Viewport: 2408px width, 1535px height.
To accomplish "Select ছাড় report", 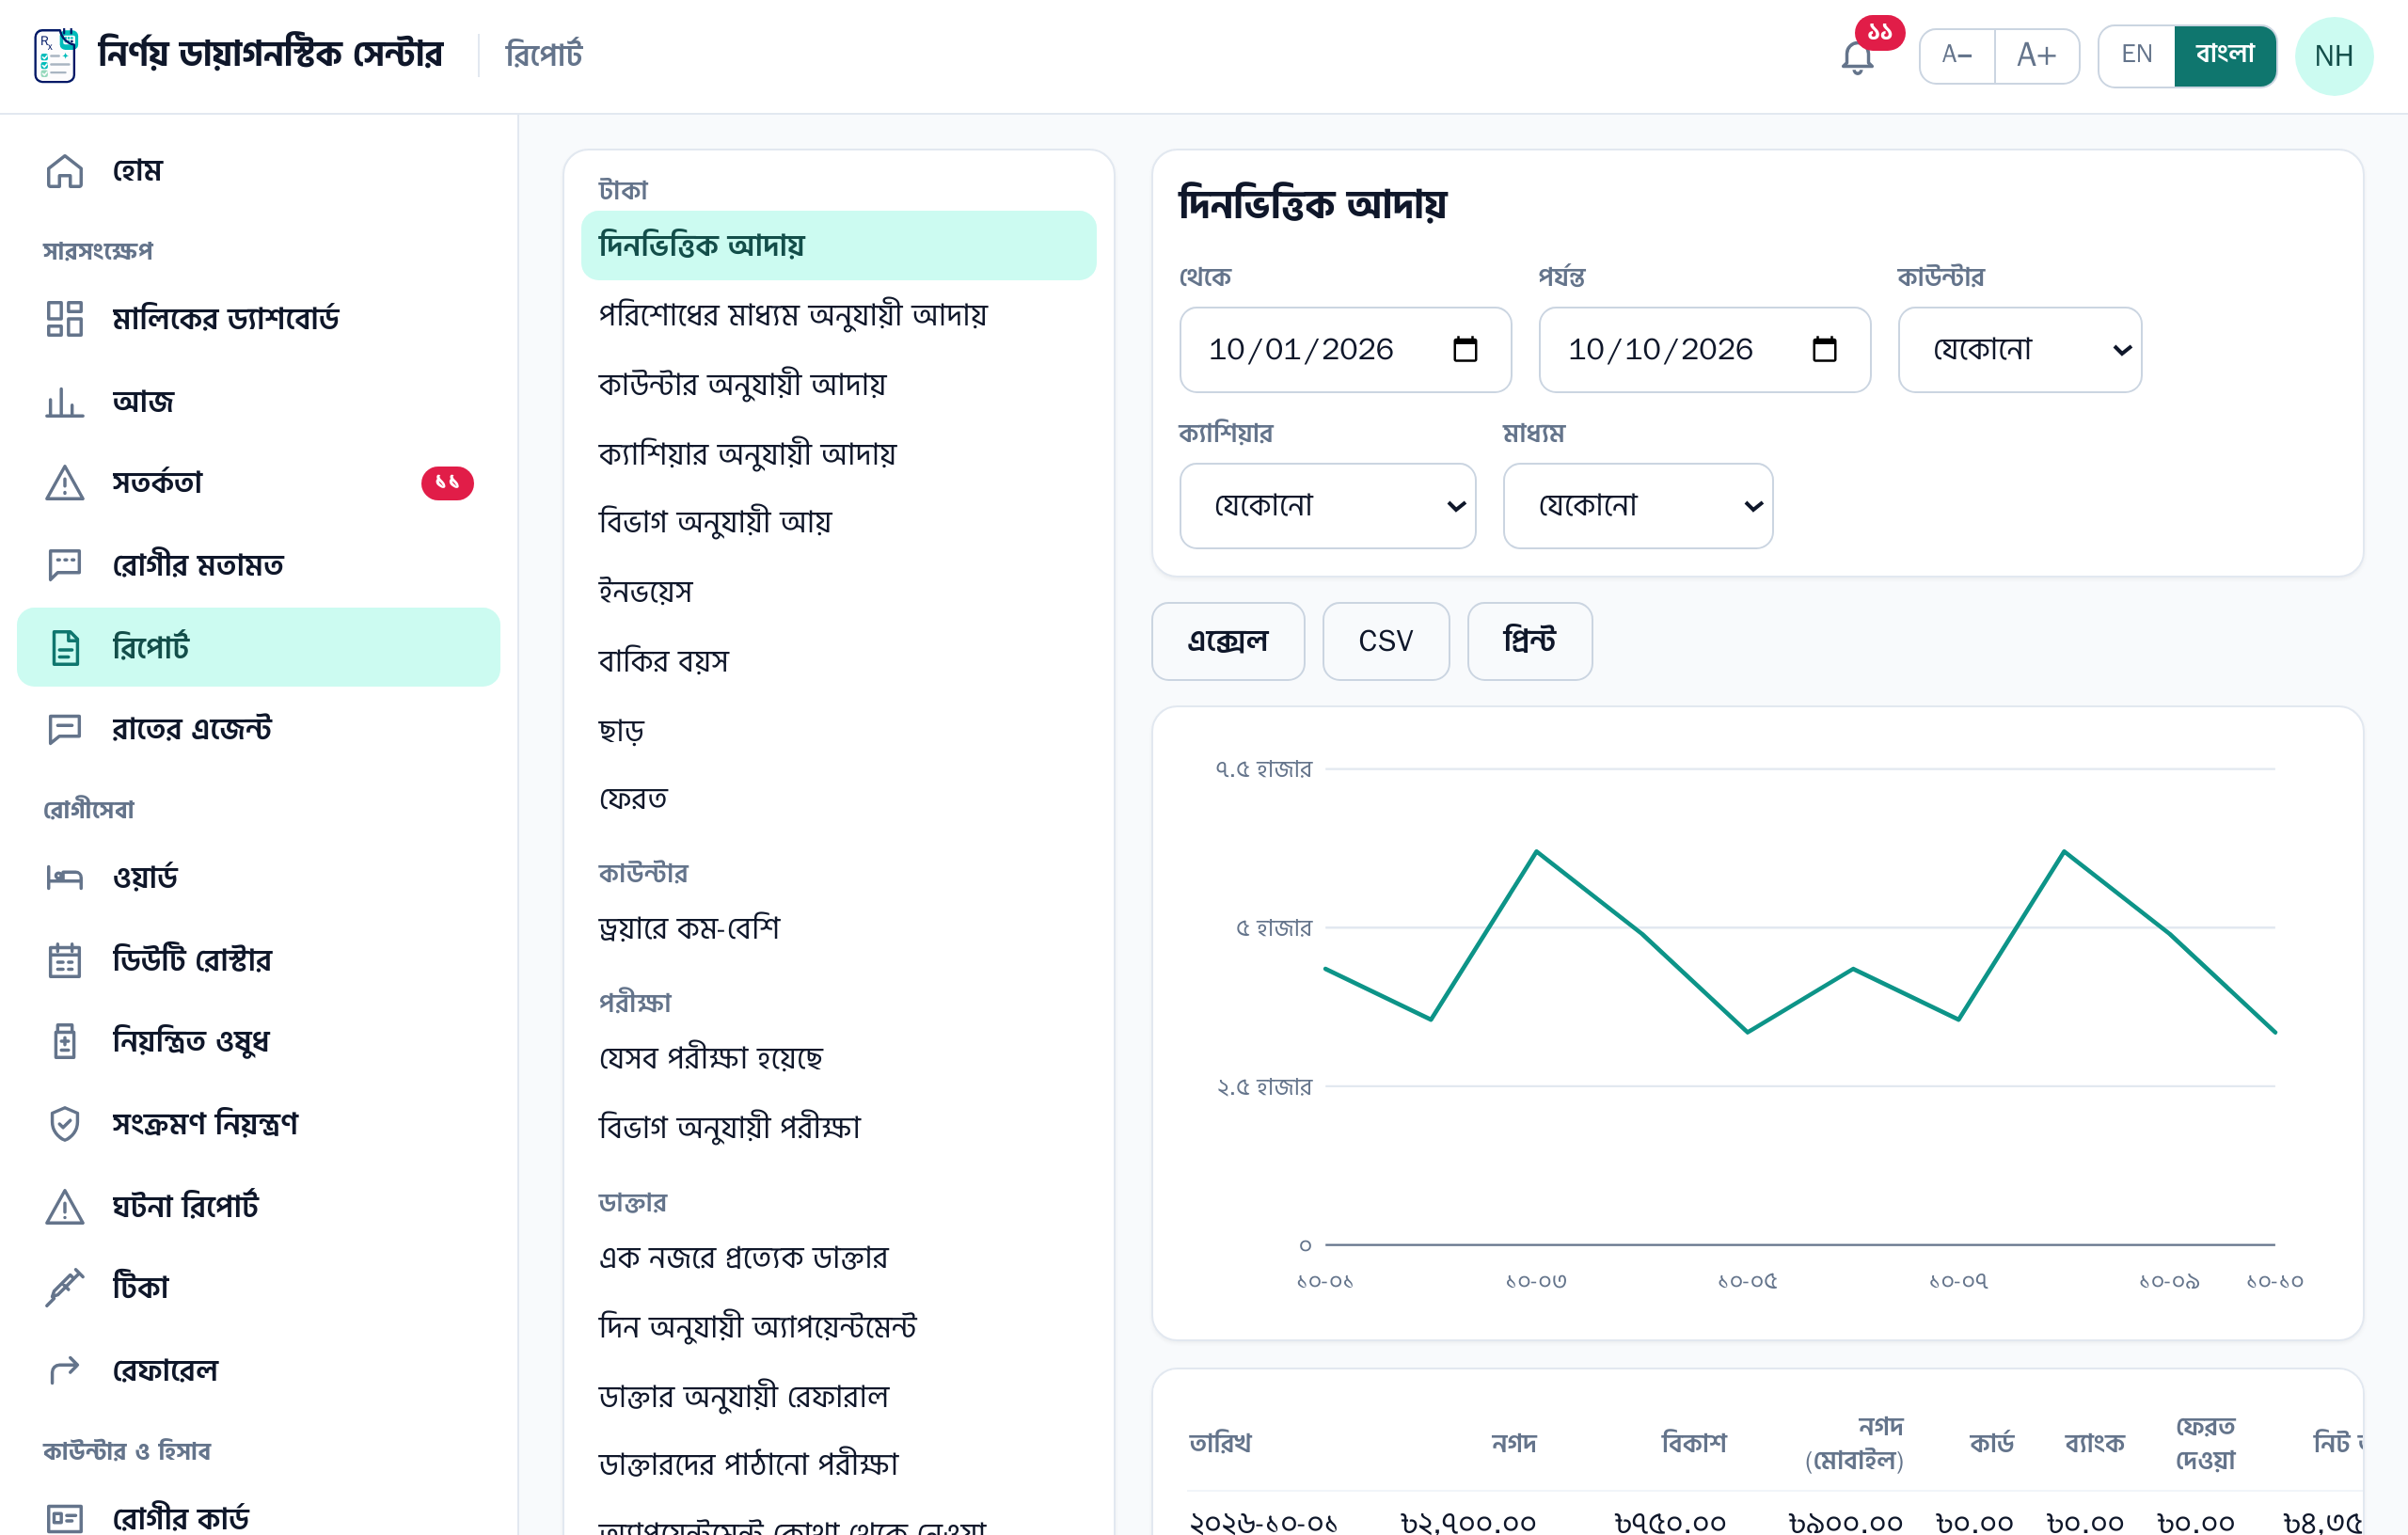I will [x=838, y=730].
